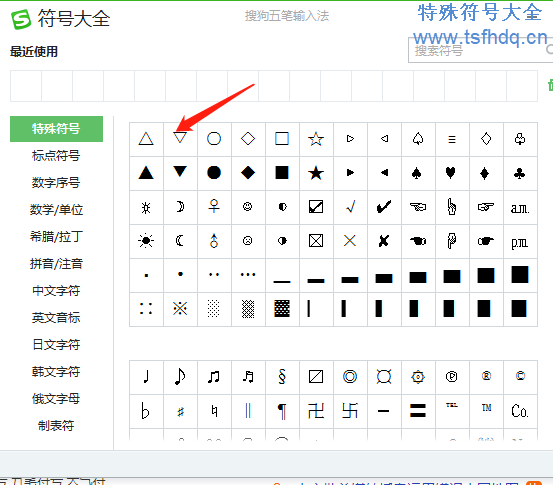Click the first empty recently used slot
Image resolution: width=553 pixels, height=485 pixels.
[26, 86]
